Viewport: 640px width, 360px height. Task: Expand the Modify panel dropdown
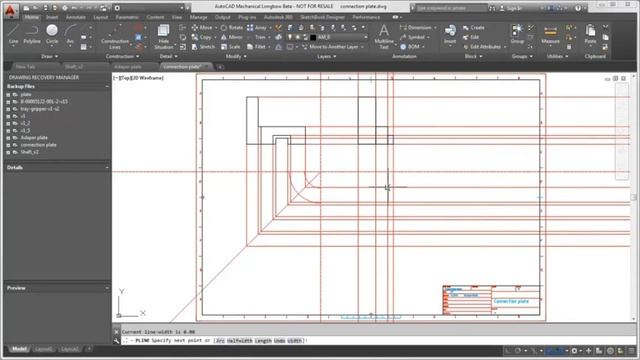pyautogui.click(x=236, y=56)
